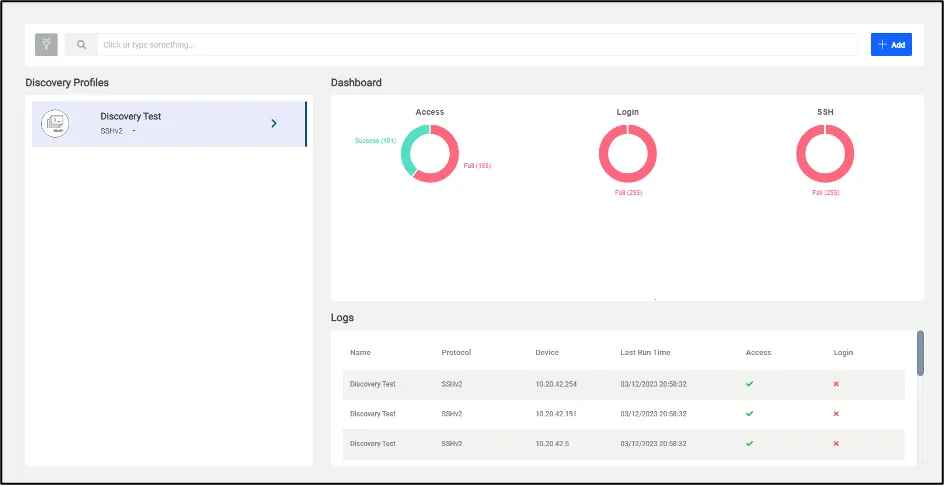Click the SSH donut chart
The image size is (944, 486).
pyautogui.click(x=825, y=154)
